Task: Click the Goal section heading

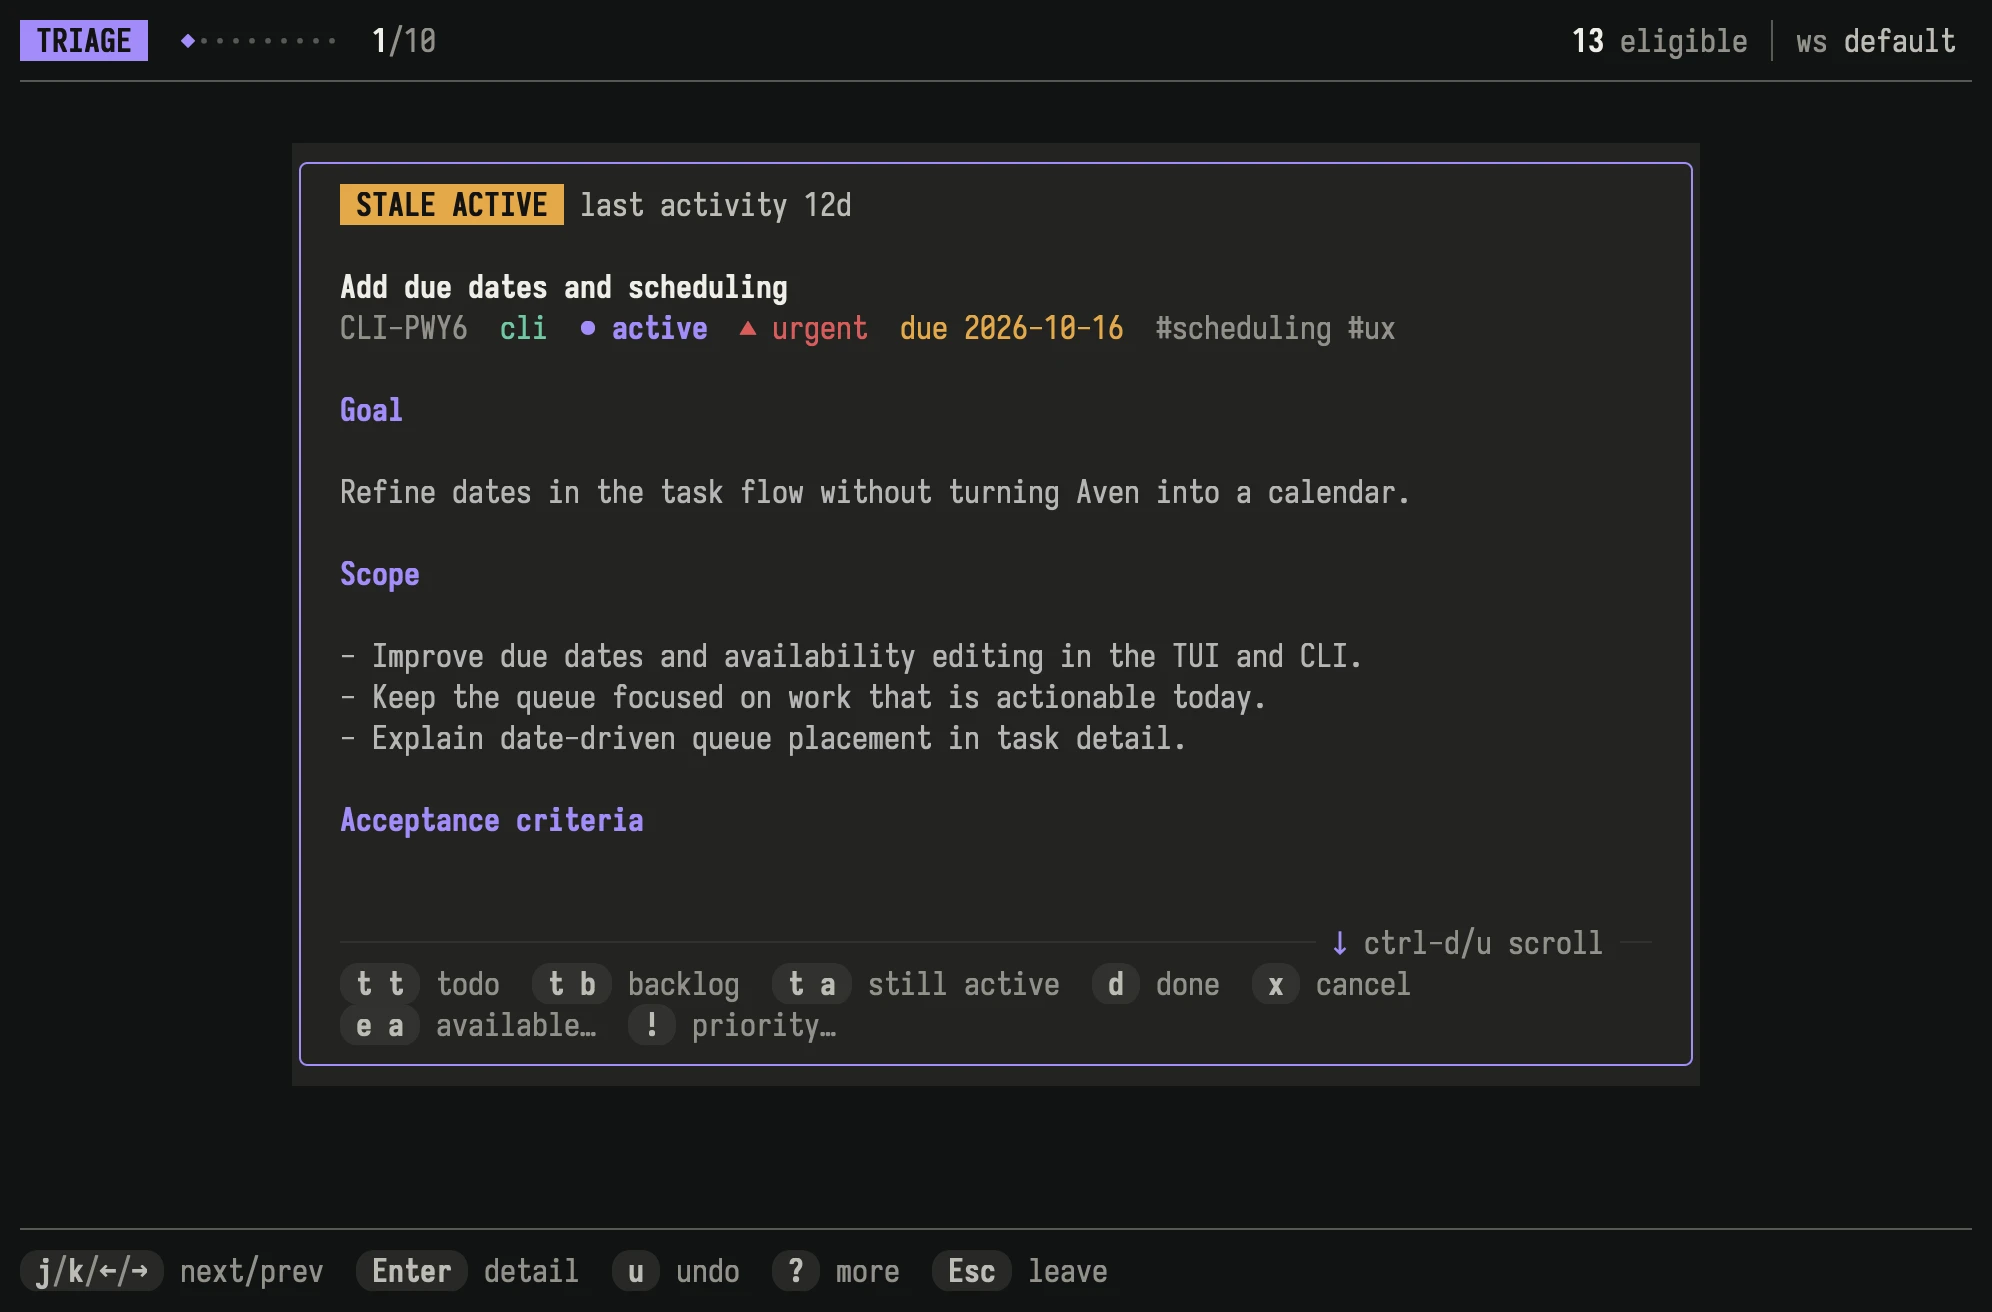Action: tap(372, 410)
